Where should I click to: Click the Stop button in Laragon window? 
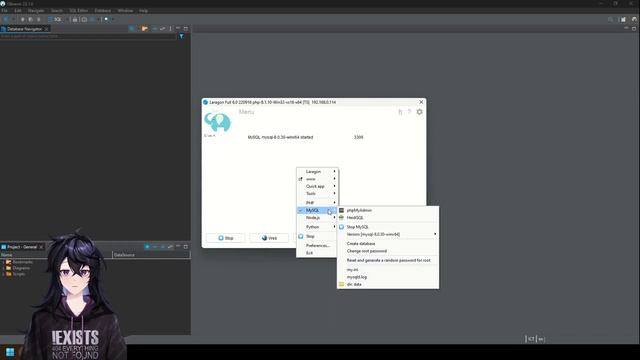[x=226, y=238]
